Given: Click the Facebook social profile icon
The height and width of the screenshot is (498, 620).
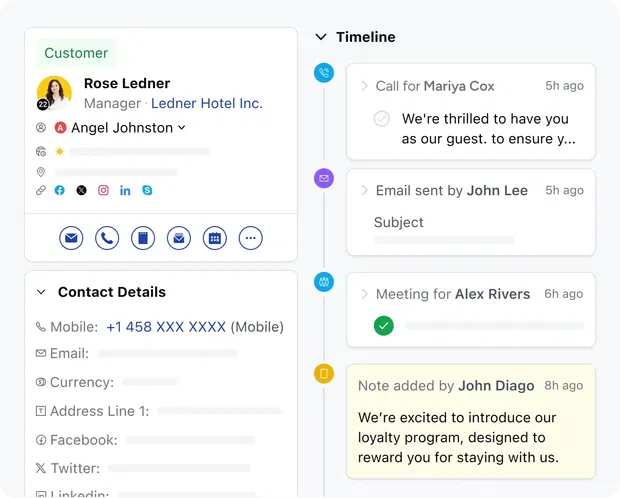Looking at the screenshot, I should [60, 190].
